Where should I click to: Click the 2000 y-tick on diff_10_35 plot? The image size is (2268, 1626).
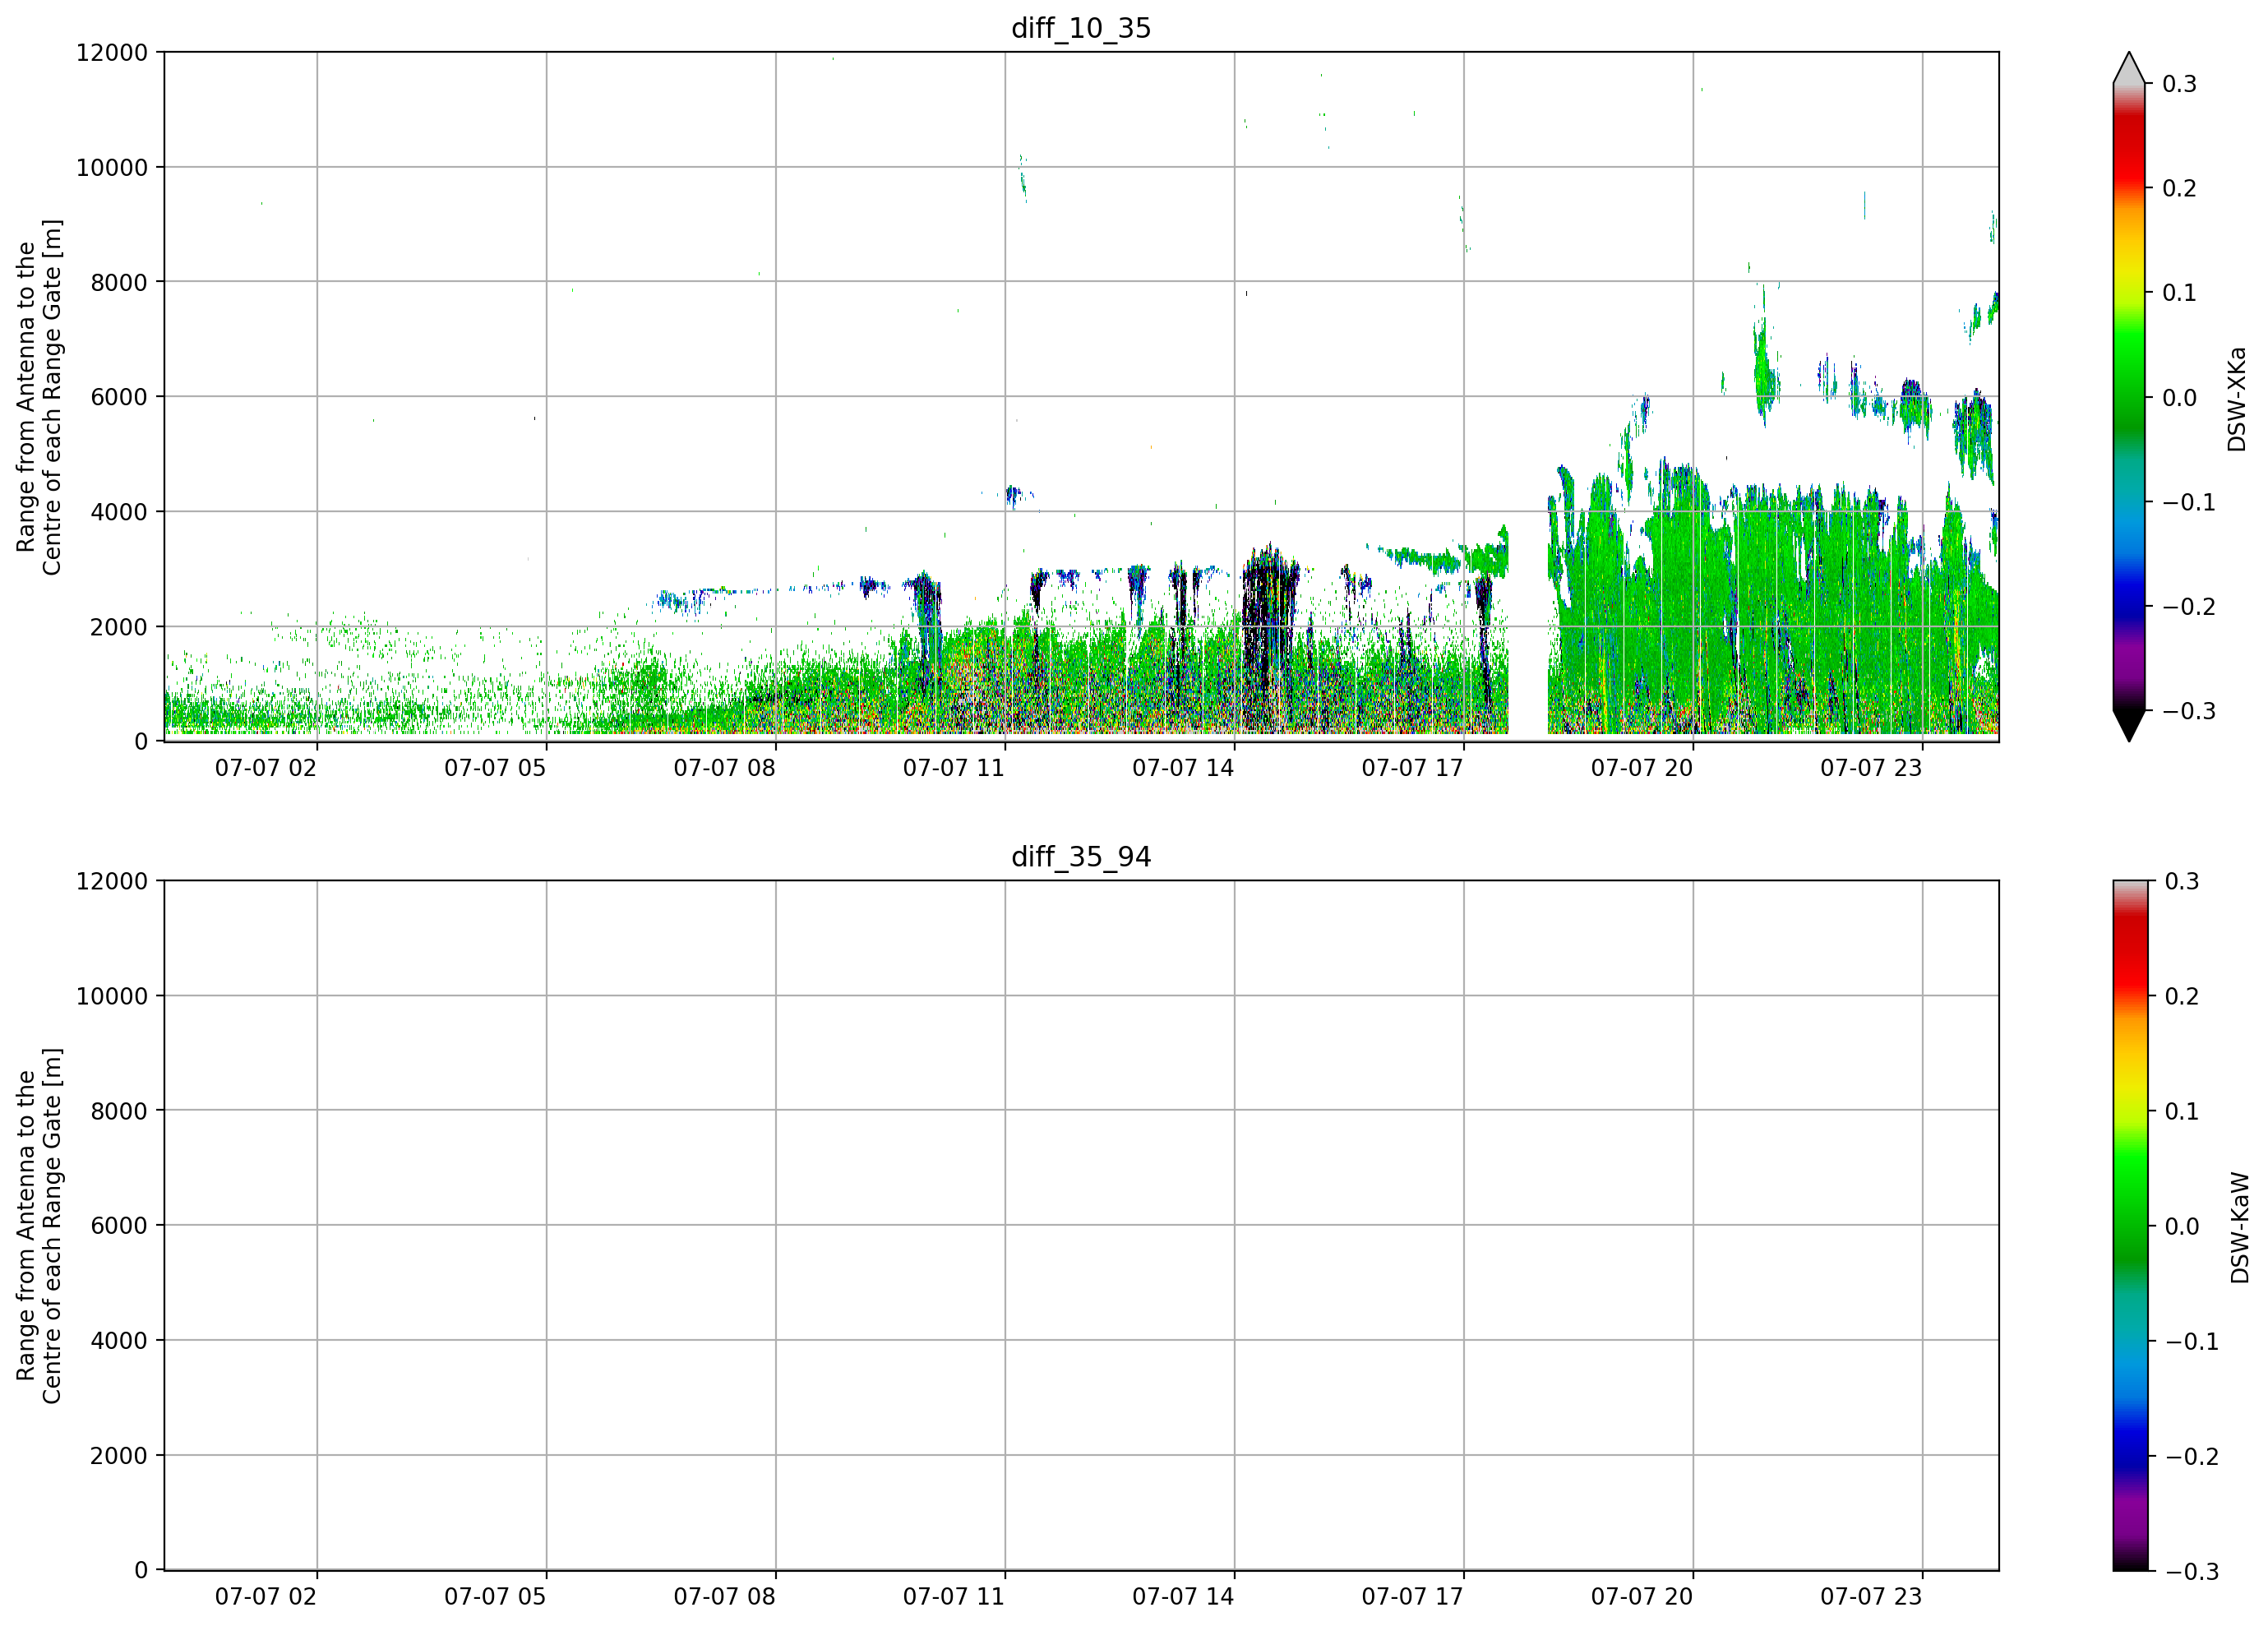(119, 627)
